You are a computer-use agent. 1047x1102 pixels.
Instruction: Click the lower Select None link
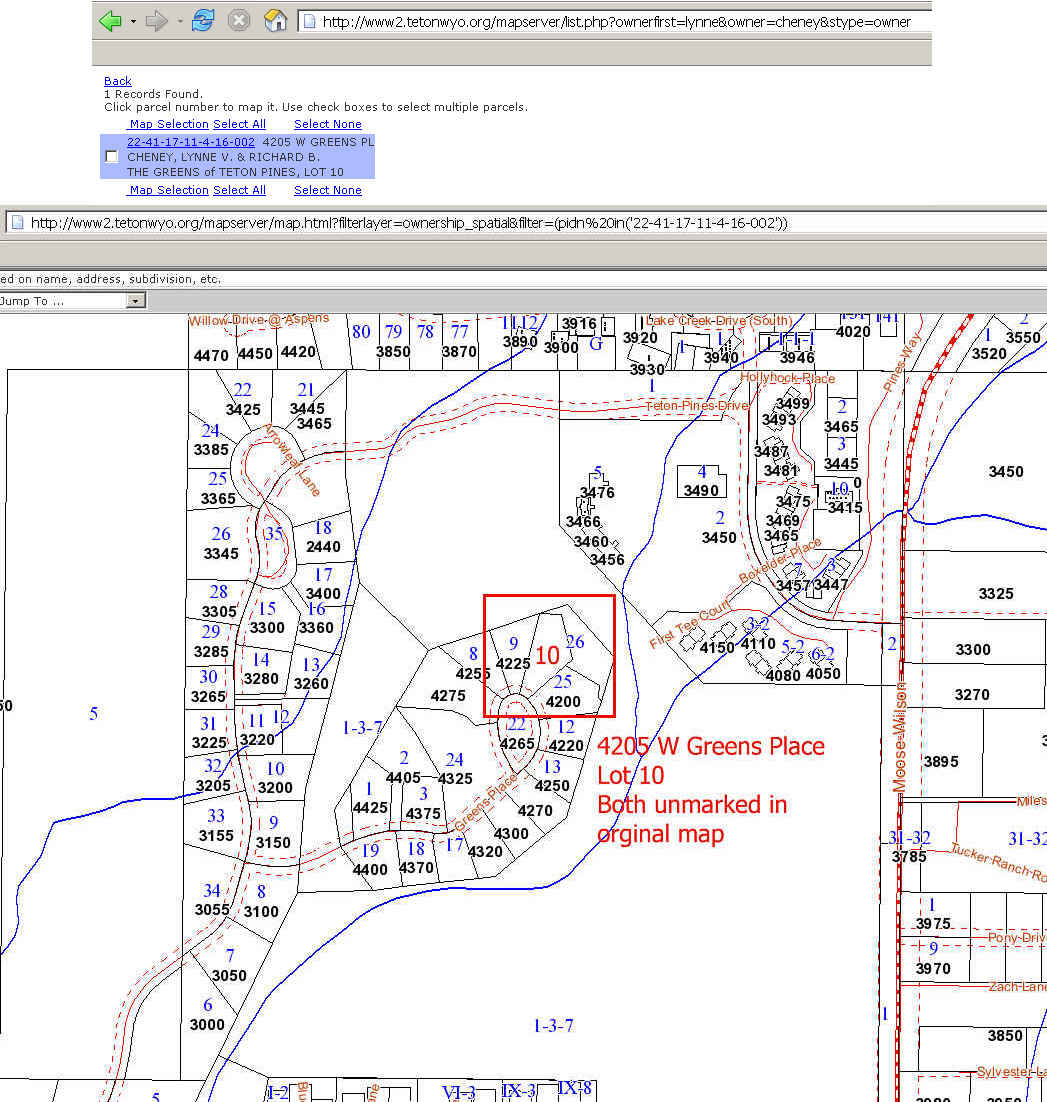[x=327, y=190]
